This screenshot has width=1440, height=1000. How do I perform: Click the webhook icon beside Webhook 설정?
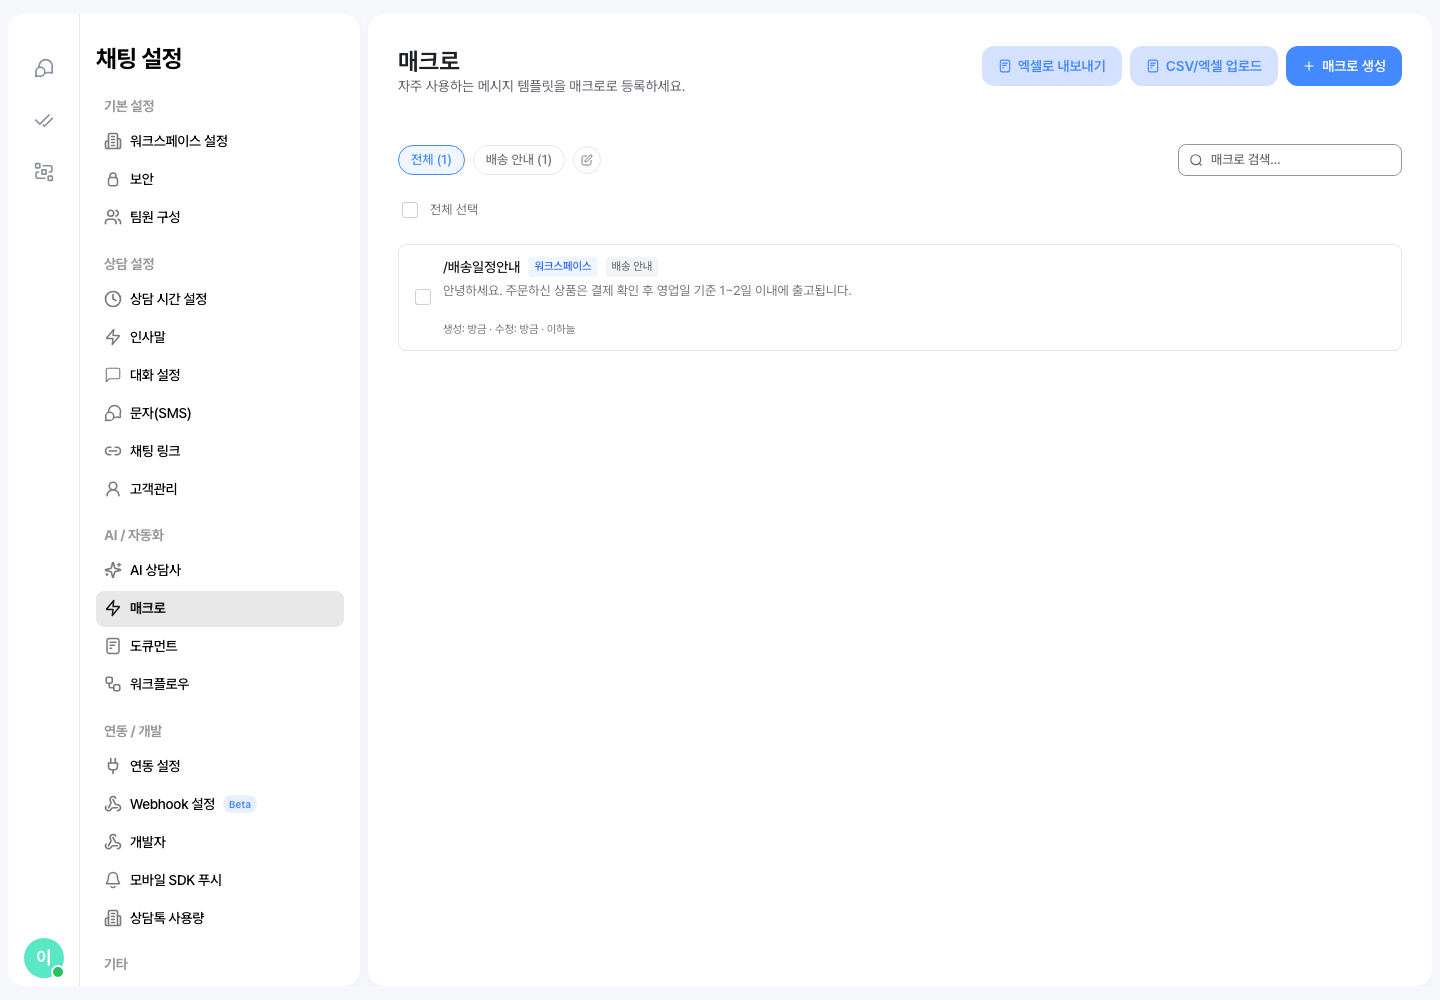tap(113, 804)
